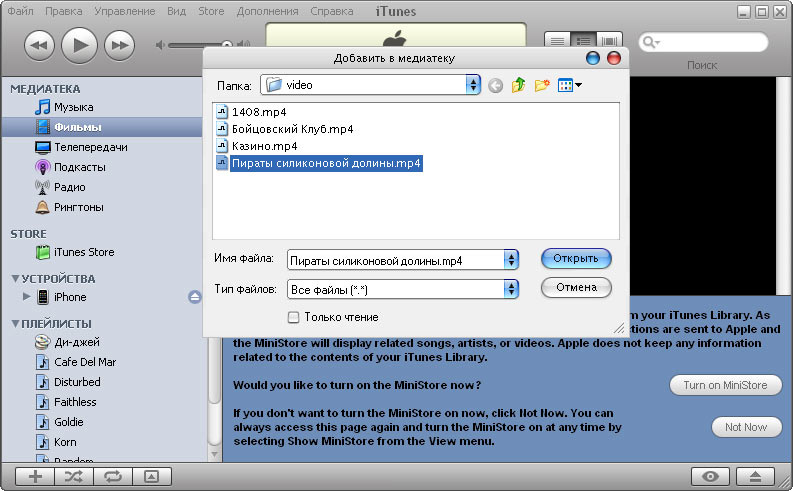Open the Store menu
This screenshot has width=793, height=491.
pyautogui.click(x=211, y=11)
